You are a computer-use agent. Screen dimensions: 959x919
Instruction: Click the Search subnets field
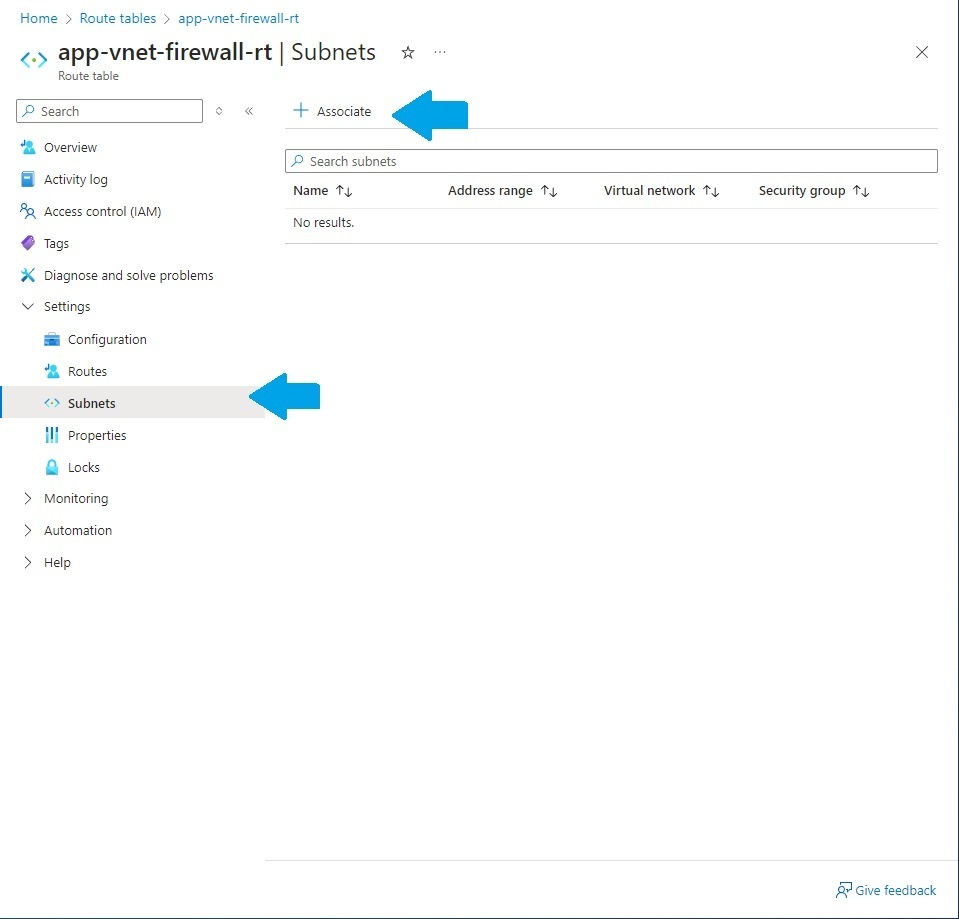click(611, 161)
